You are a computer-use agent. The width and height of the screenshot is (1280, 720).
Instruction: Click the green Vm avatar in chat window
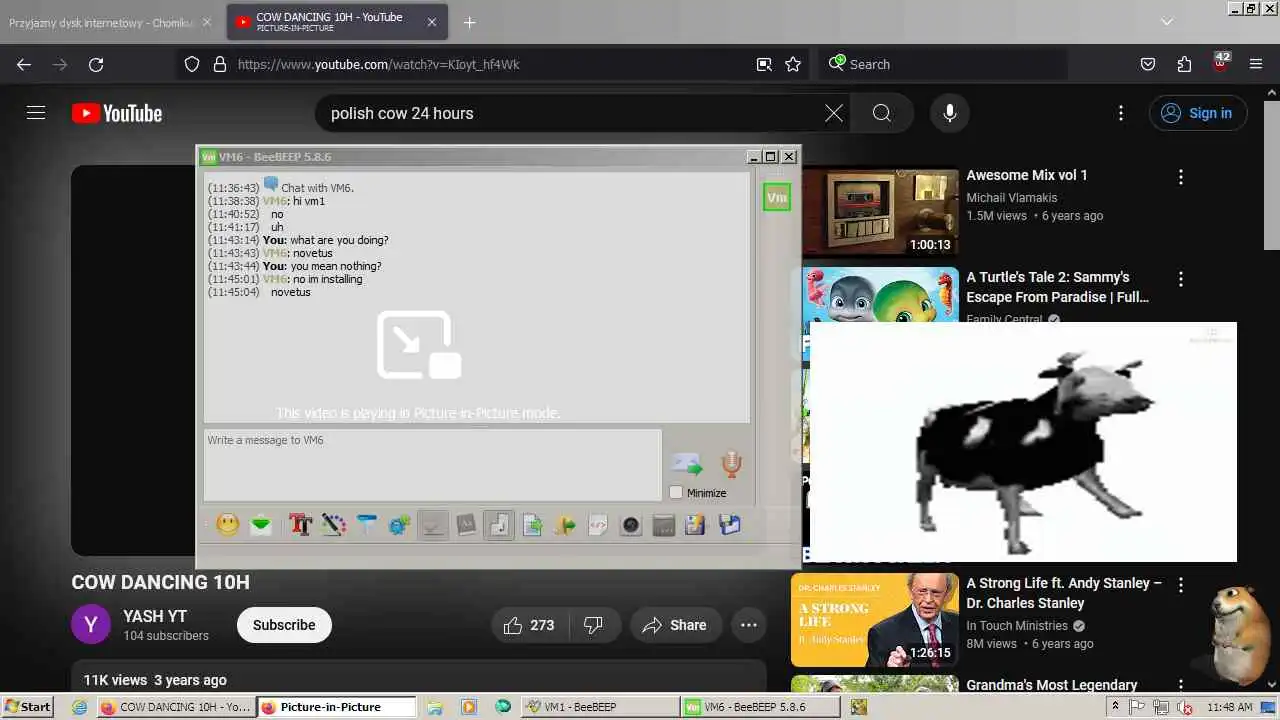[x=777, y=198]
